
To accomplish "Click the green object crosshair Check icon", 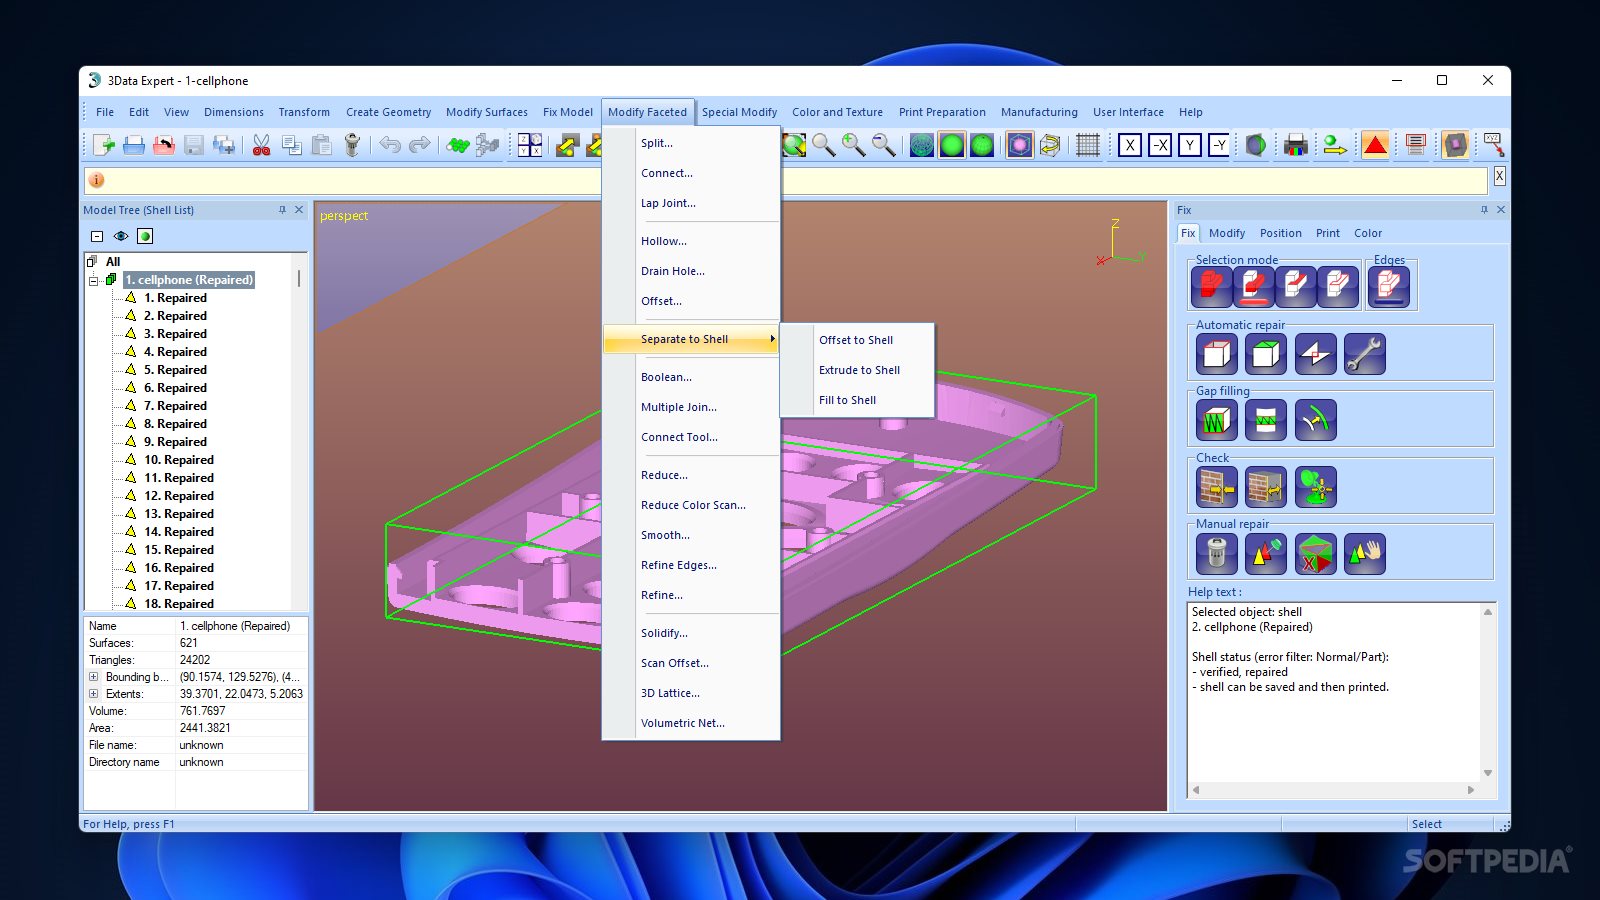I will click(x=1315, y=487).
